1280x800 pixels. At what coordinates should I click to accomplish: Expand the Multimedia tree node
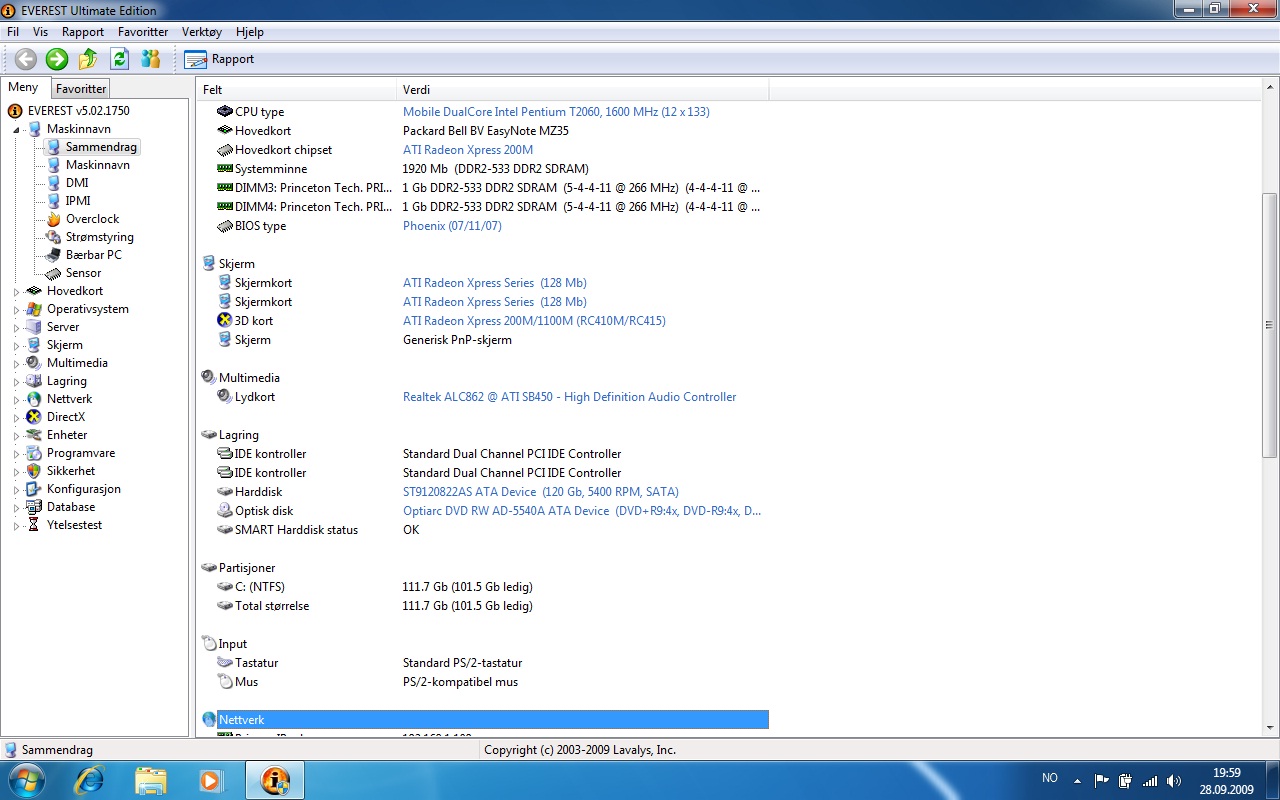click(16, 364)
